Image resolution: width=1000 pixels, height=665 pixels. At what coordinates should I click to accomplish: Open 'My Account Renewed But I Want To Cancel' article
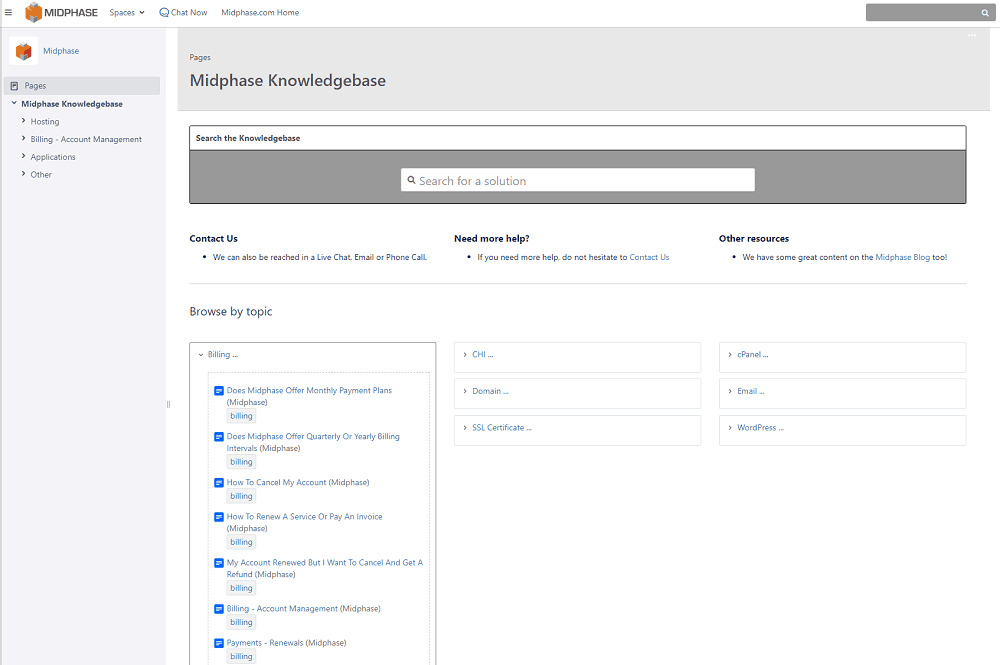click(325, 569)
